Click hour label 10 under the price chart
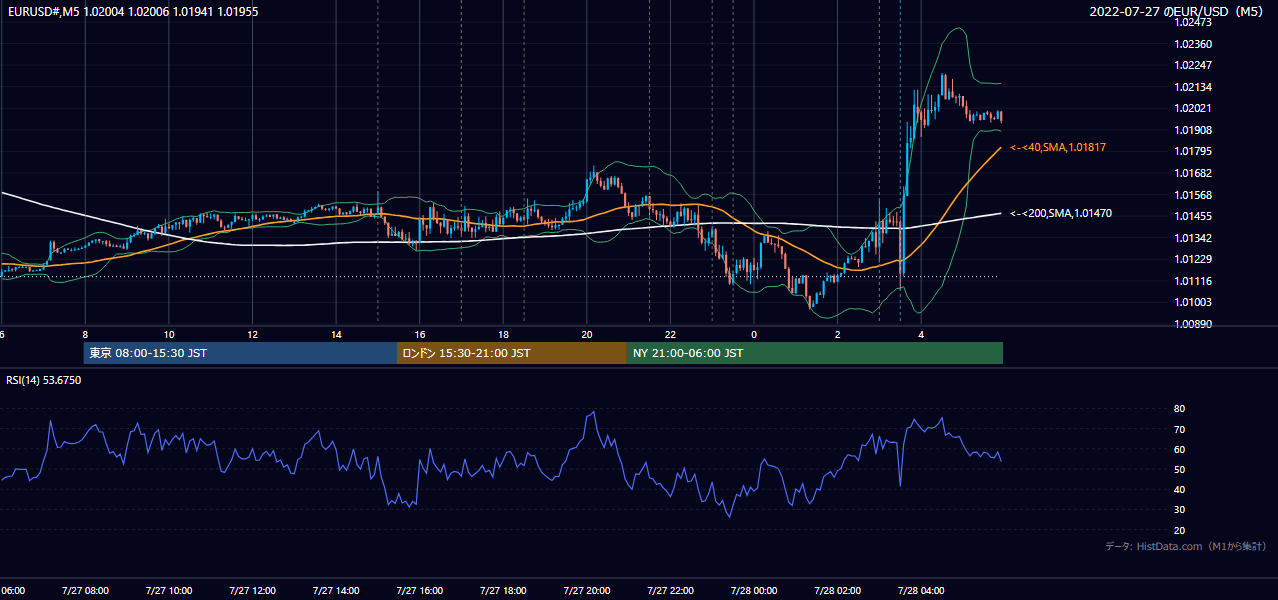The width and height of the screenshot is (1278, 600). pos(169,334)
